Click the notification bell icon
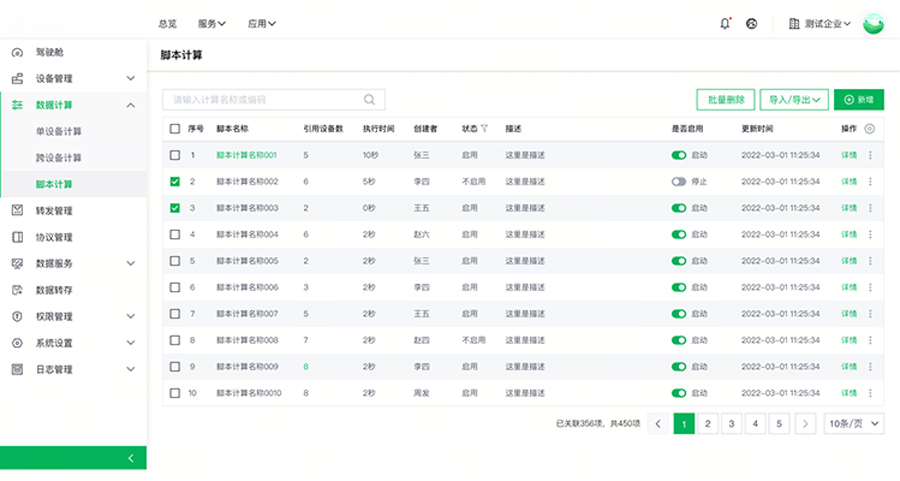Screen dimensions: 900x481 tap(725, 24)
